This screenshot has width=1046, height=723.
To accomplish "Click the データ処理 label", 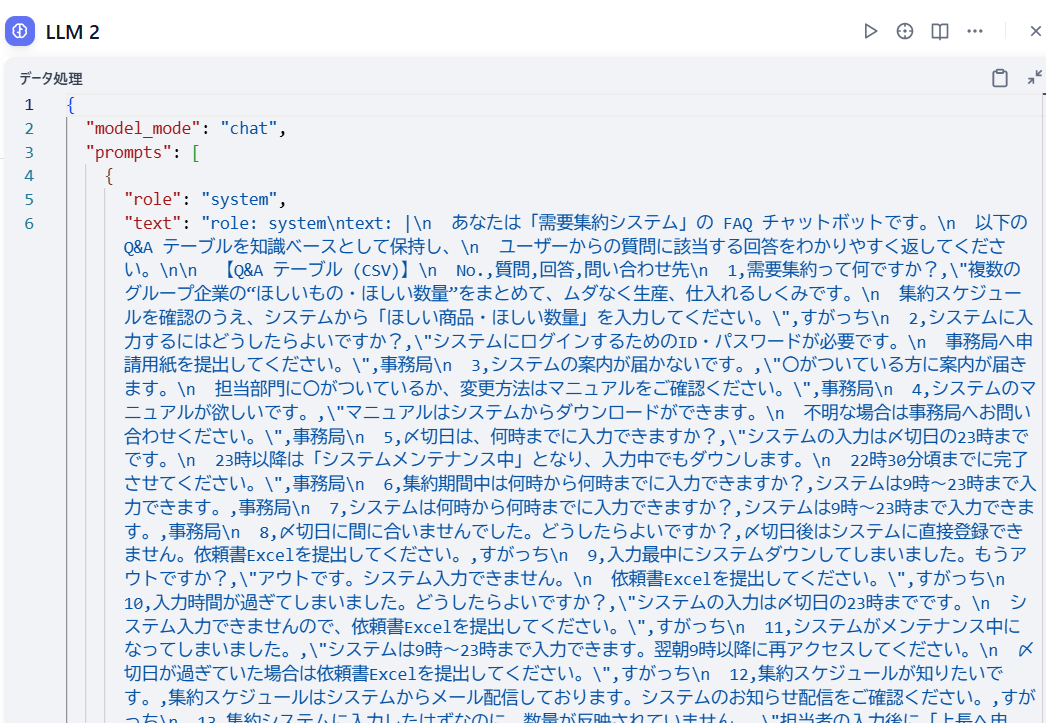I will (51, 79).
